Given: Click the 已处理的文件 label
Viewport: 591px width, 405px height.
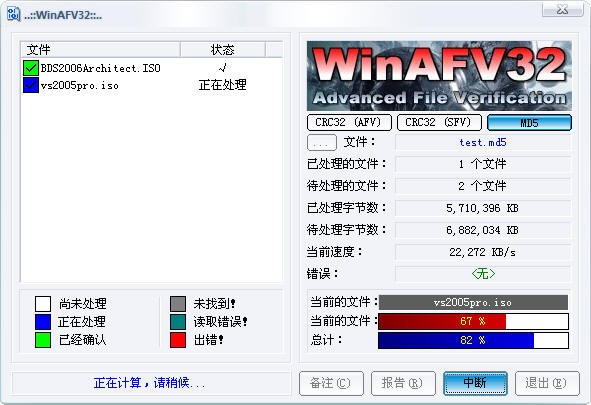Looking at the screenshot, I should 346,164.
